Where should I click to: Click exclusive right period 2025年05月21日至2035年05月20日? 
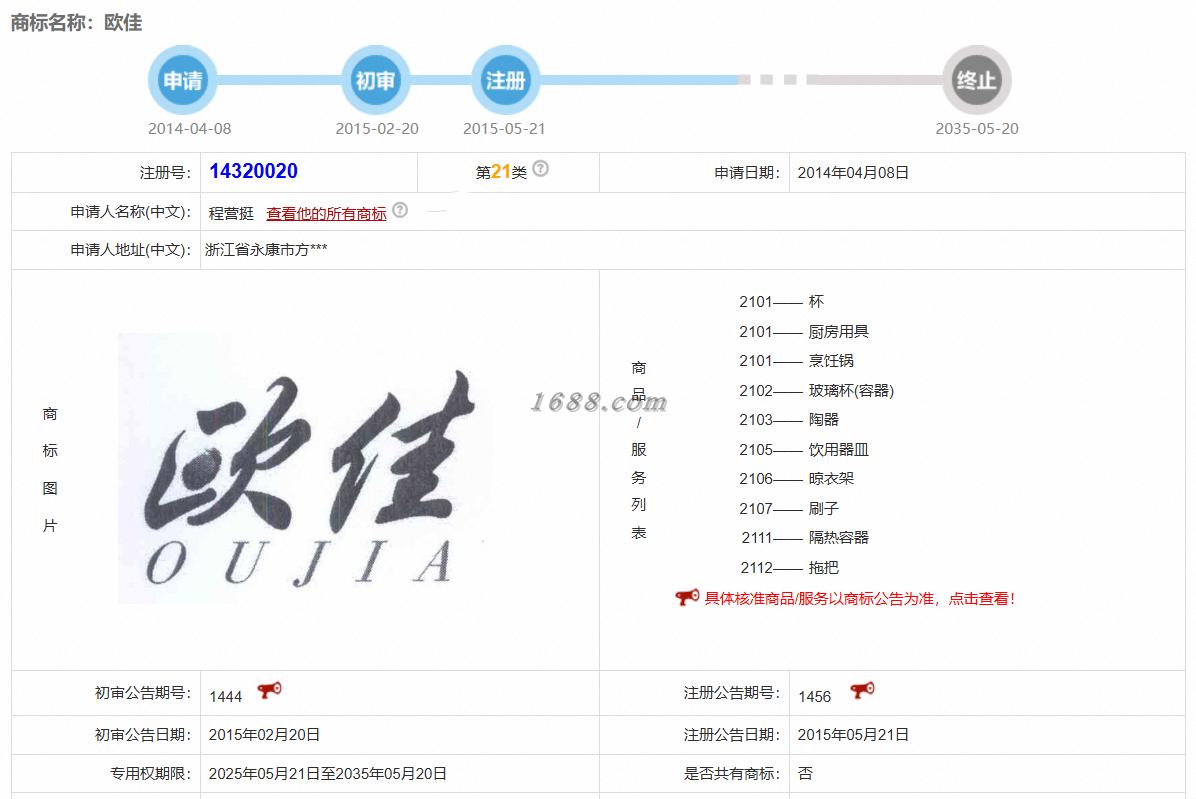(x=327, y=774)
